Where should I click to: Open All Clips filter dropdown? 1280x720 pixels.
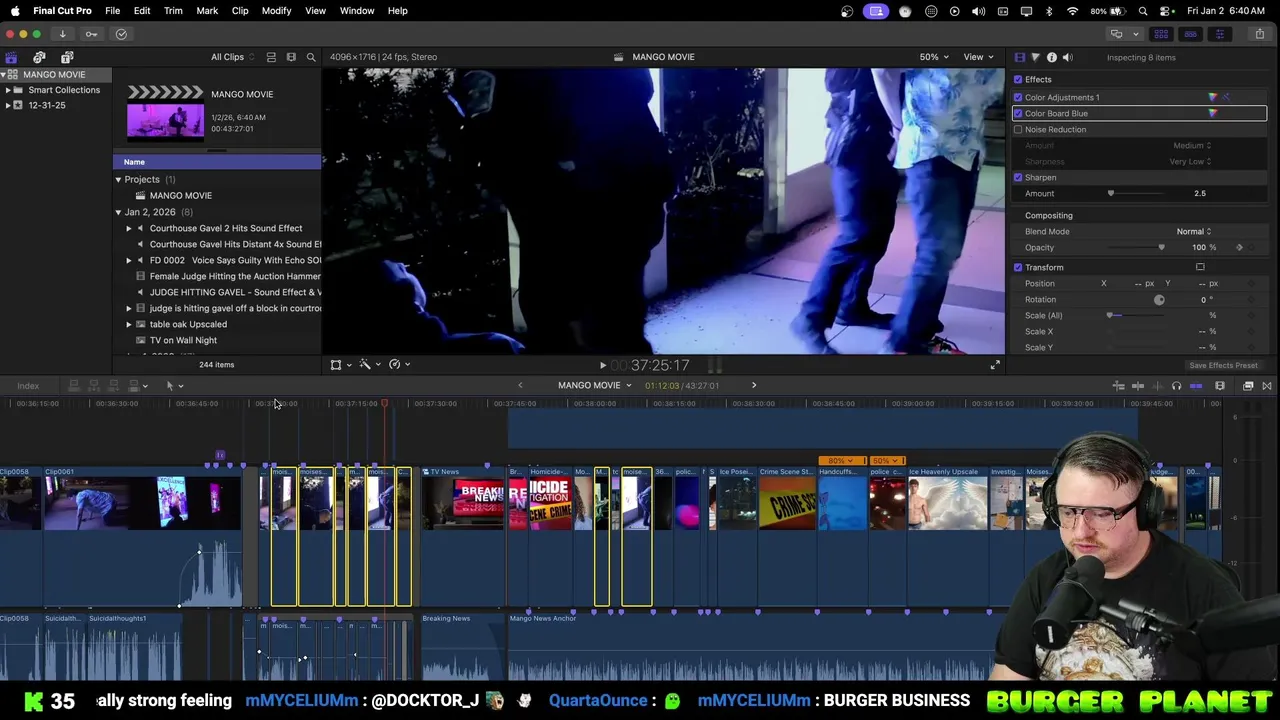(x=232, y=57)
